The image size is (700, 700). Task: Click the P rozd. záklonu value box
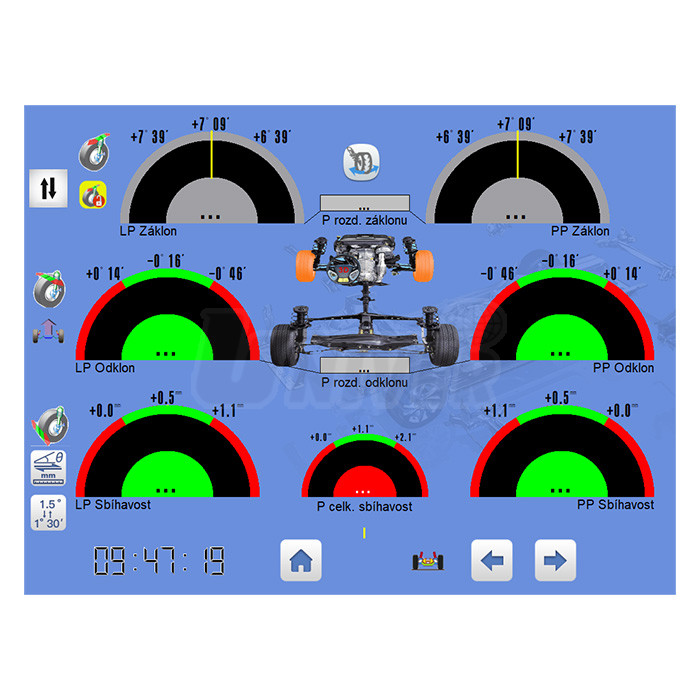coord(364,203)
